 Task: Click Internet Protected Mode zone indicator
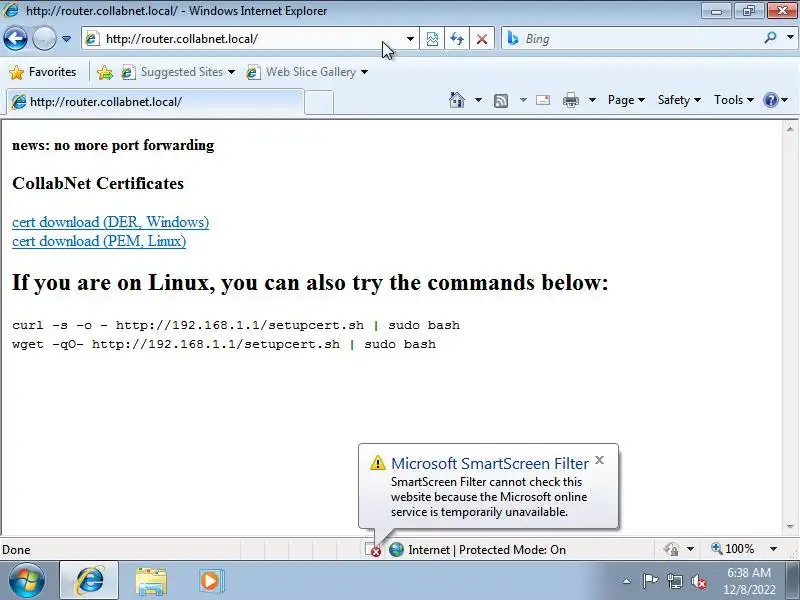[478, 549]
